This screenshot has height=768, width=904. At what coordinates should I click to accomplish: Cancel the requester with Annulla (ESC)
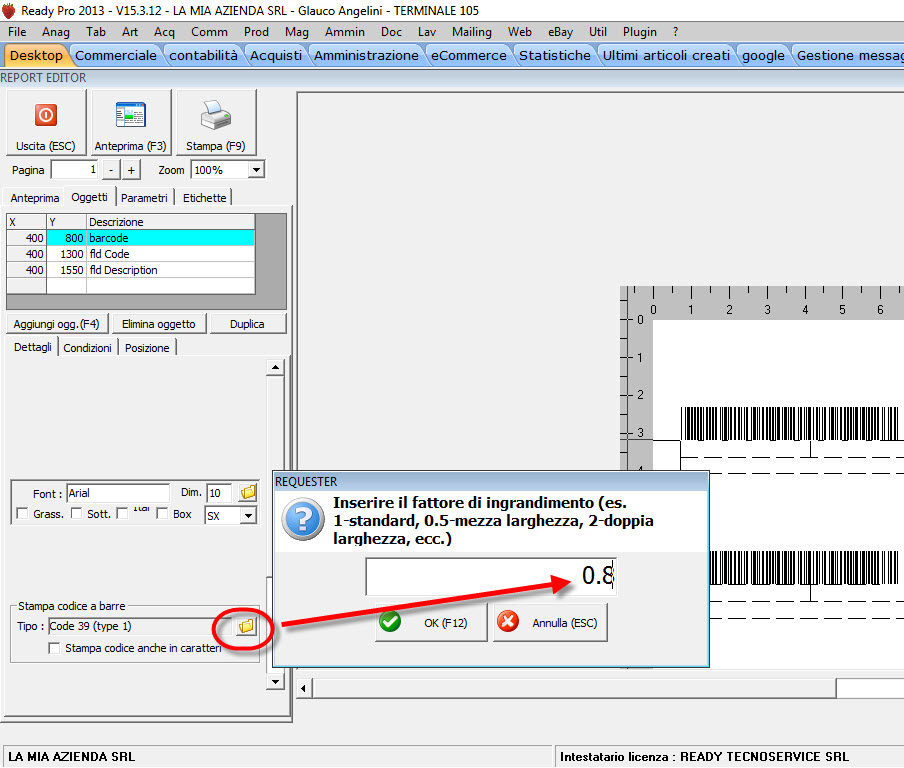pyautogui.click(x=550, y=623)
